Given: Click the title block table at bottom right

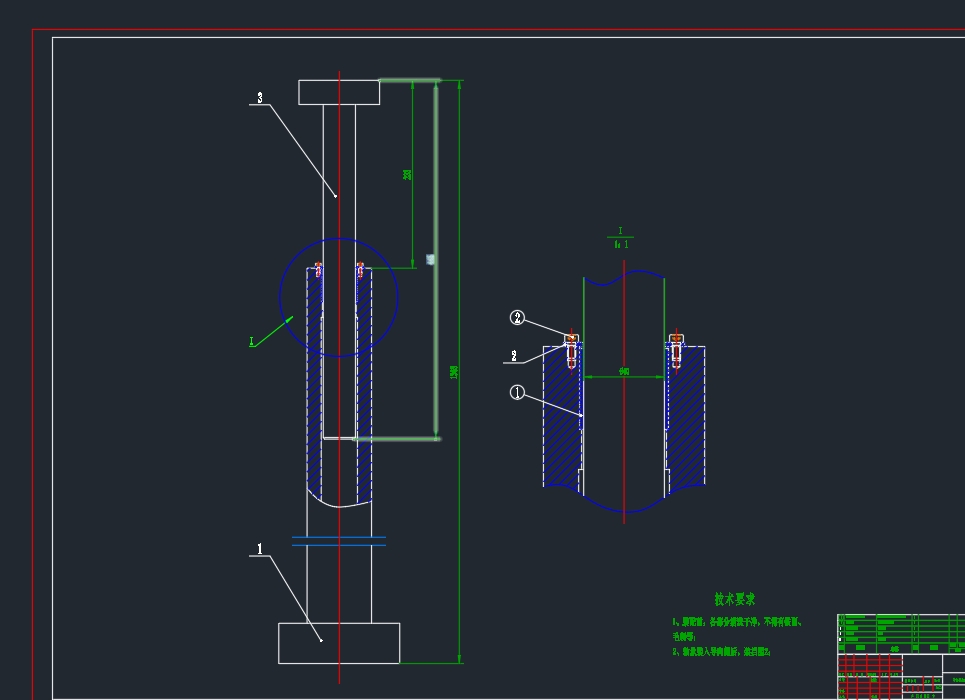Looking at the screenshot, I should pyautogui.click(x=901, y=657).
